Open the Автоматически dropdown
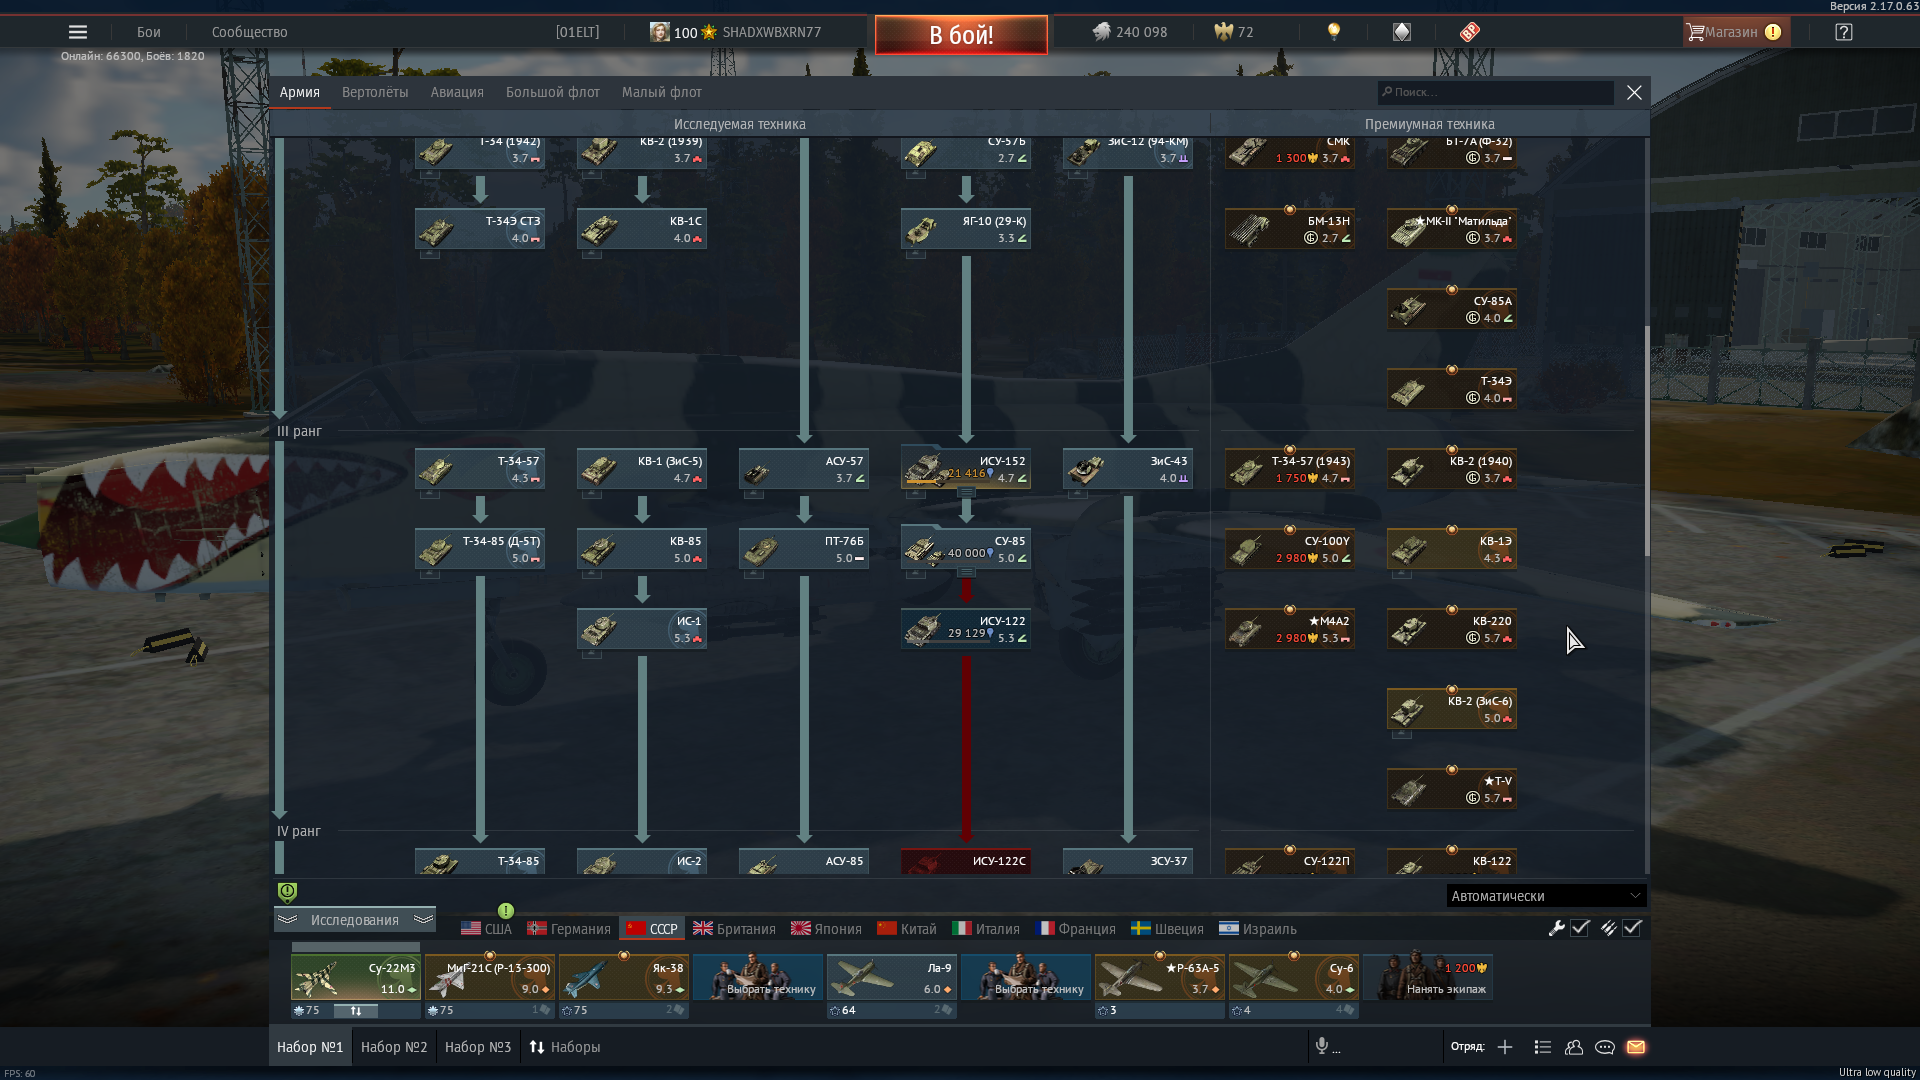 pos(1546,896)
